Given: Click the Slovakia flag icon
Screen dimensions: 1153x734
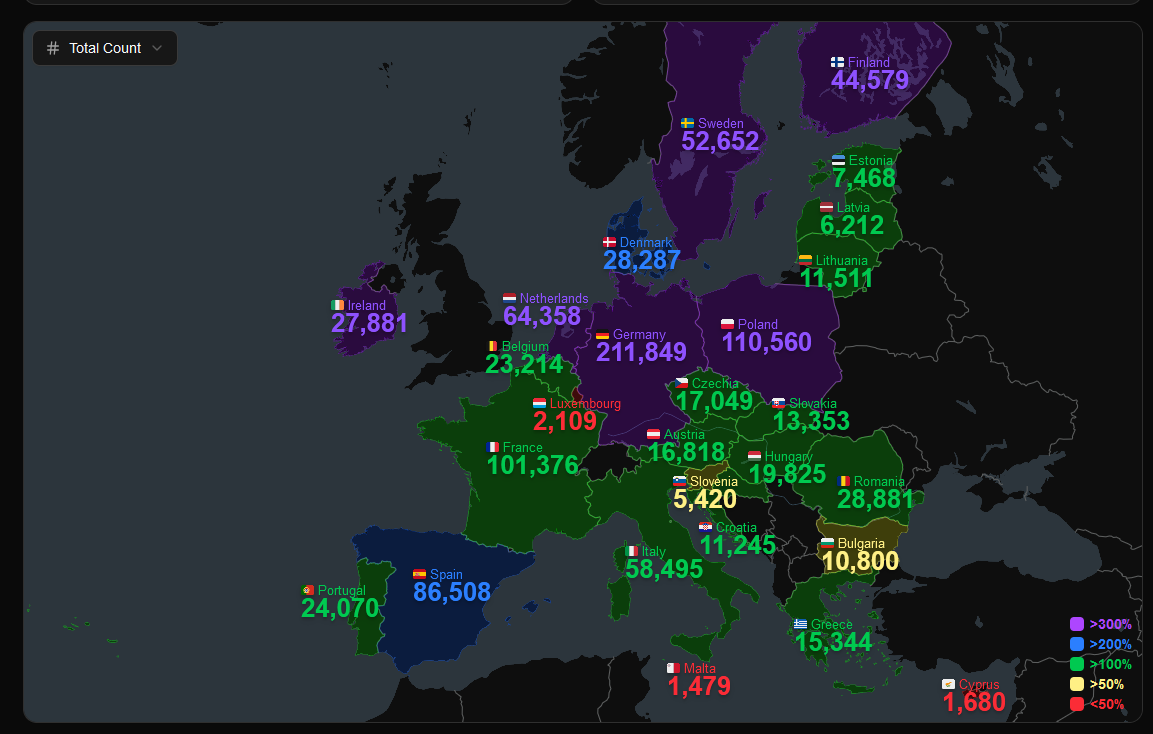Looking at the screenshot, I should pyautogui.click(x=778, y=404).
